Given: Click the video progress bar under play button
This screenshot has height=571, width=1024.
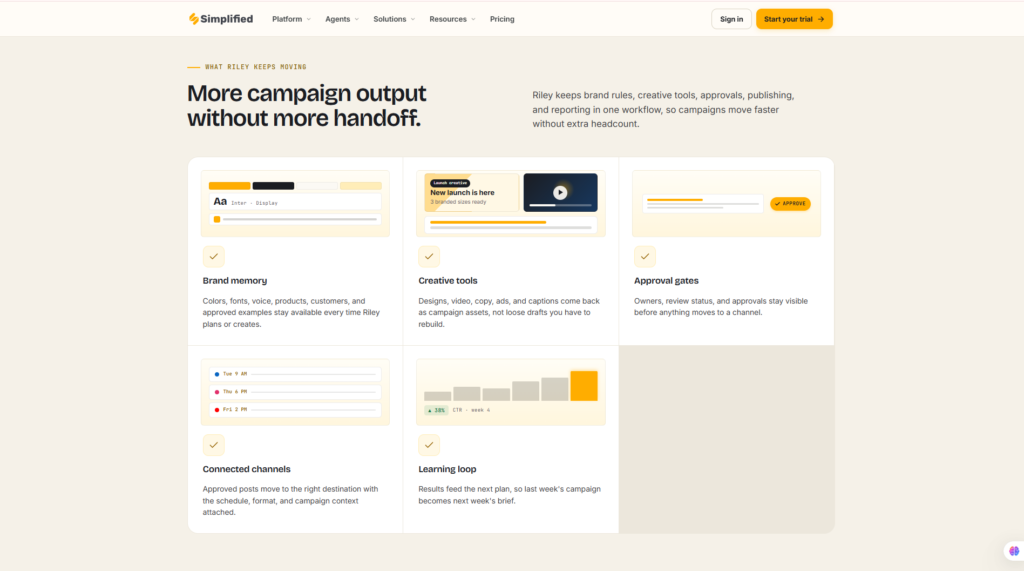Looking at the screenshot, I should click(560, 205).
